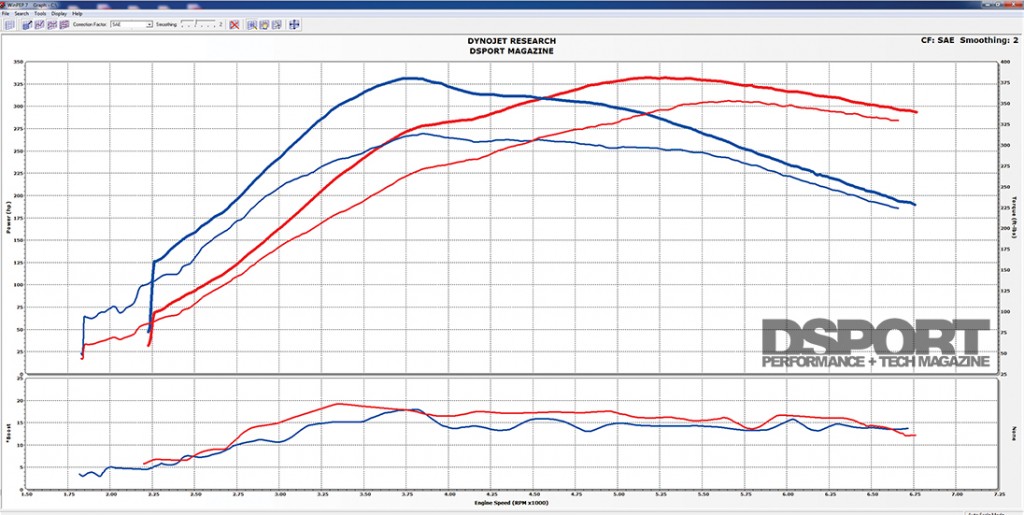Screen dimensions: 1024x515
Task: Click the WinPEP 7 window title bar
Action: (512, 4)
